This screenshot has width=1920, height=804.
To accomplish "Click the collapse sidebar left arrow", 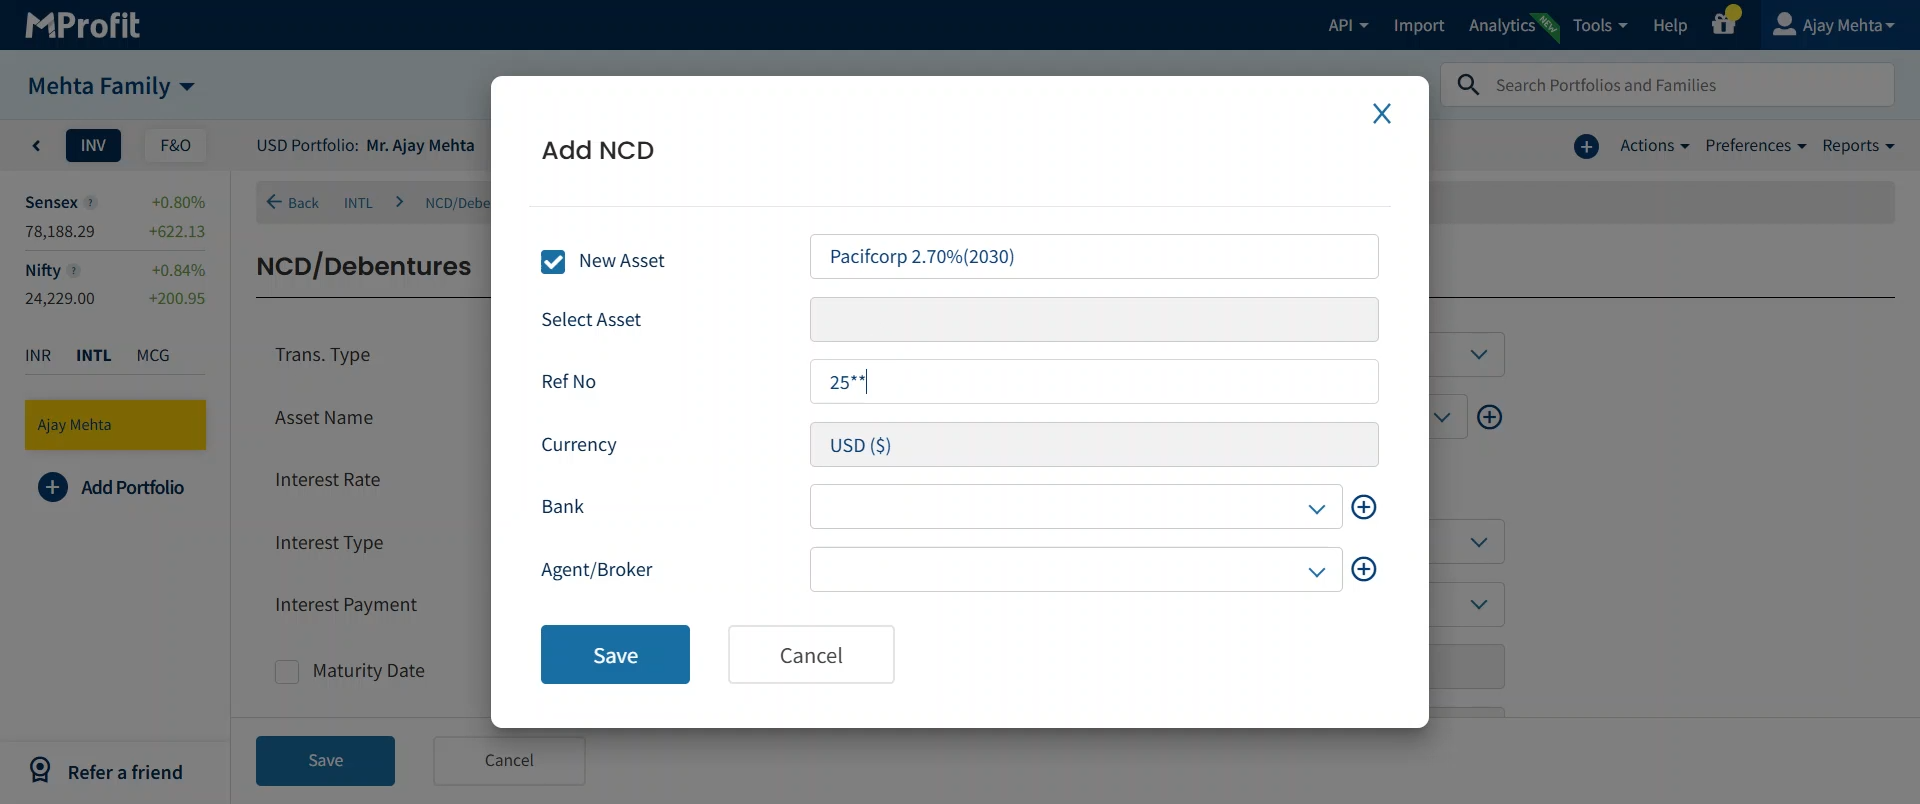I will click(37, 146).
